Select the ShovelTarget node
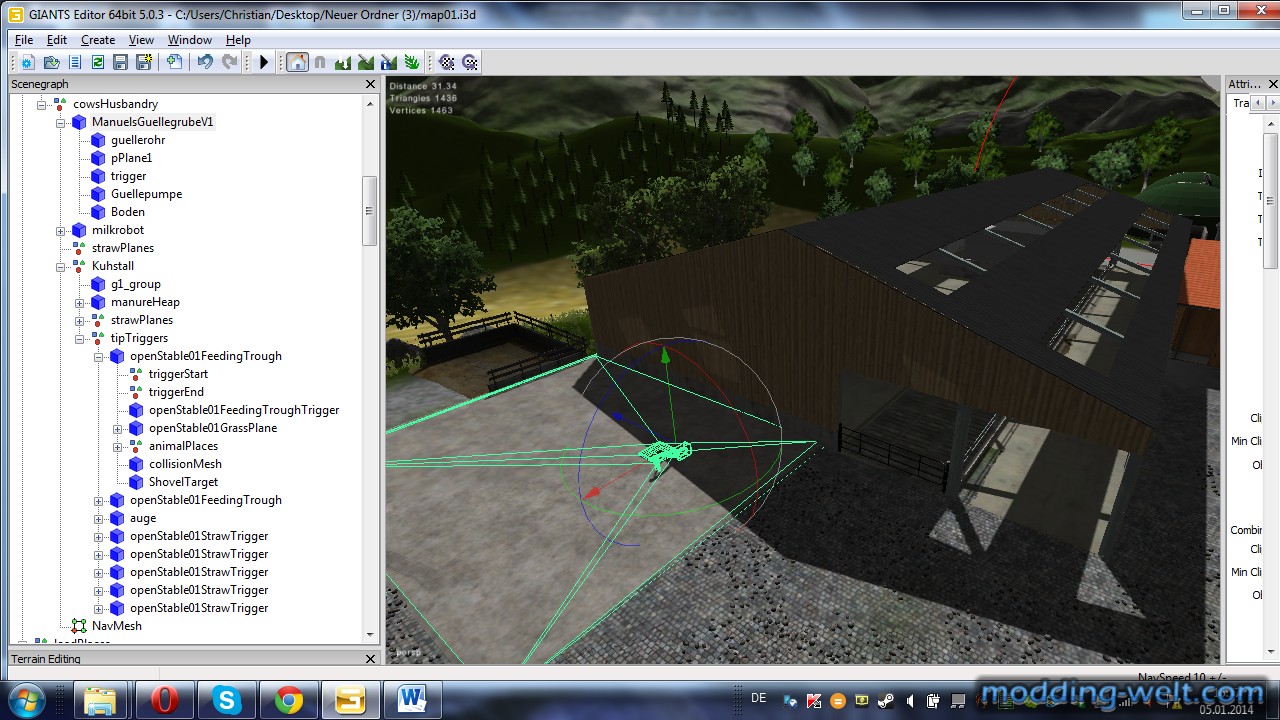The image size is (1280, 720). click(x=183, y=482)
